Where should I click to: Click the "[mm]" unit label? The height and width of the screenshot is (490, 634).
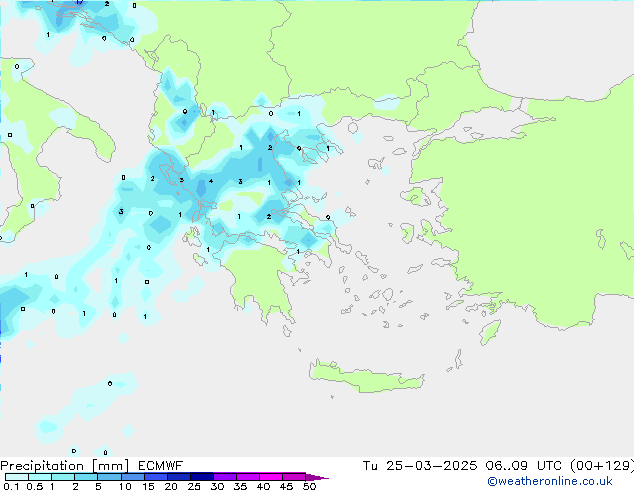click(111, 466)
